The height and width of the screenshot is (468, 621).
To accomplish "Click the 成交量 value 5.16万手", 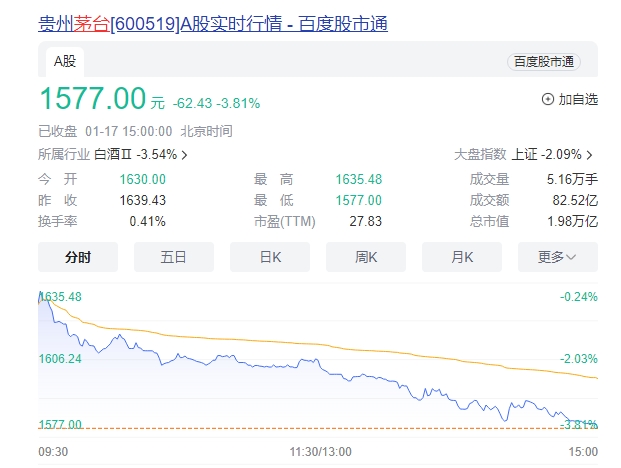I will [572, 179].
